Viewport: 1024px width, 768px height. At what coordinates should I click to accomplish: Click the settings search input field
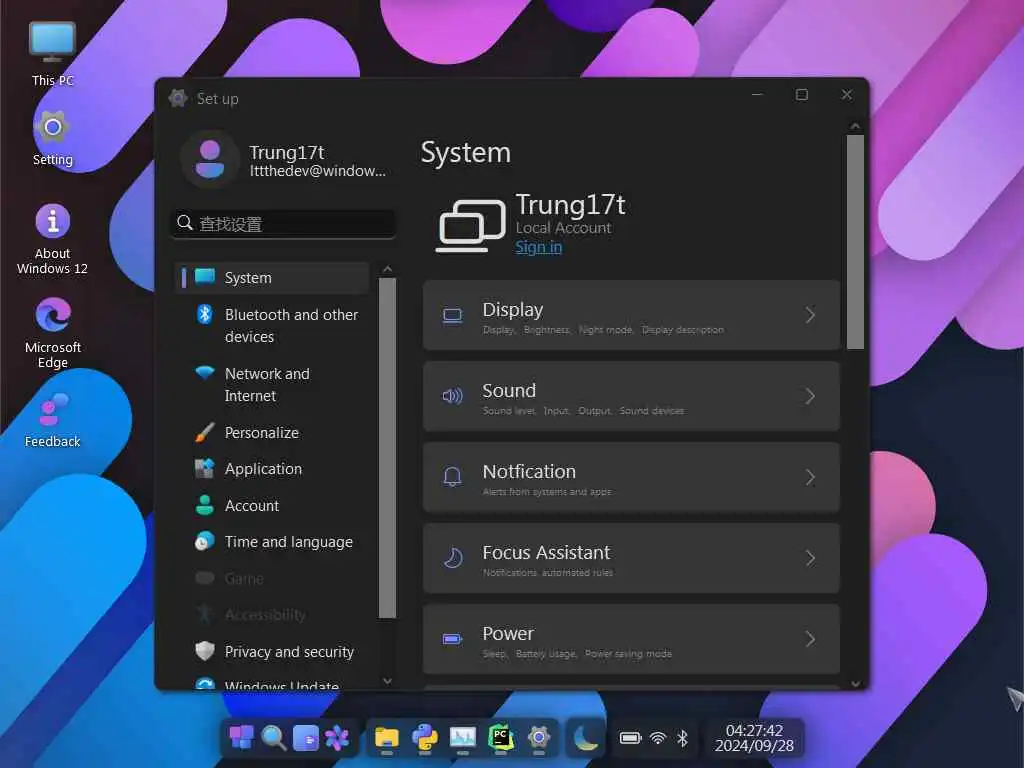pyautogui.click(x=283, y=223)
